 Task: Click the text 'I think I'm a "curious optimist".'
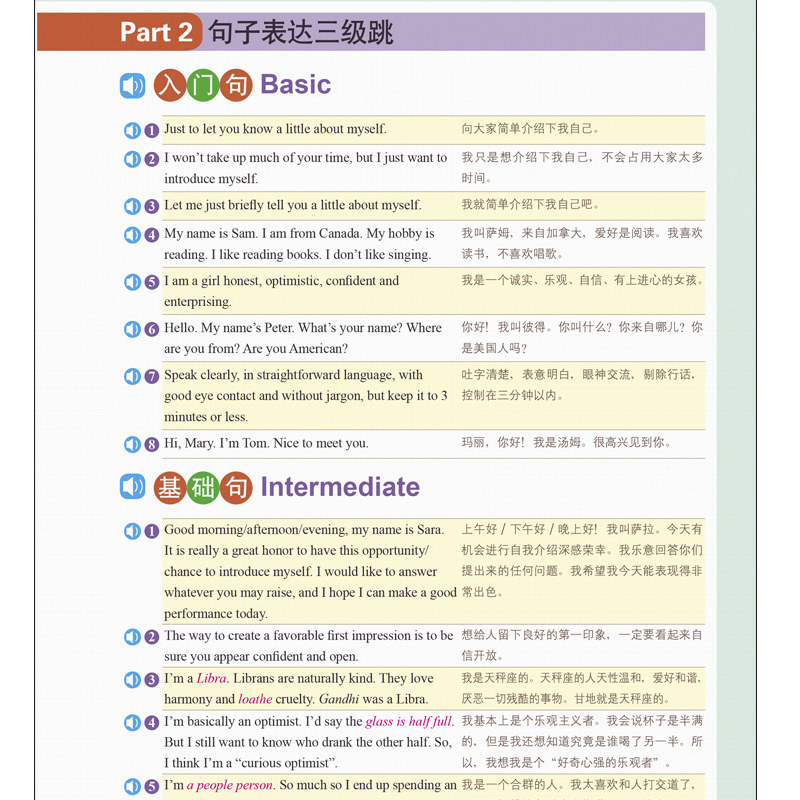pos(251,763)
